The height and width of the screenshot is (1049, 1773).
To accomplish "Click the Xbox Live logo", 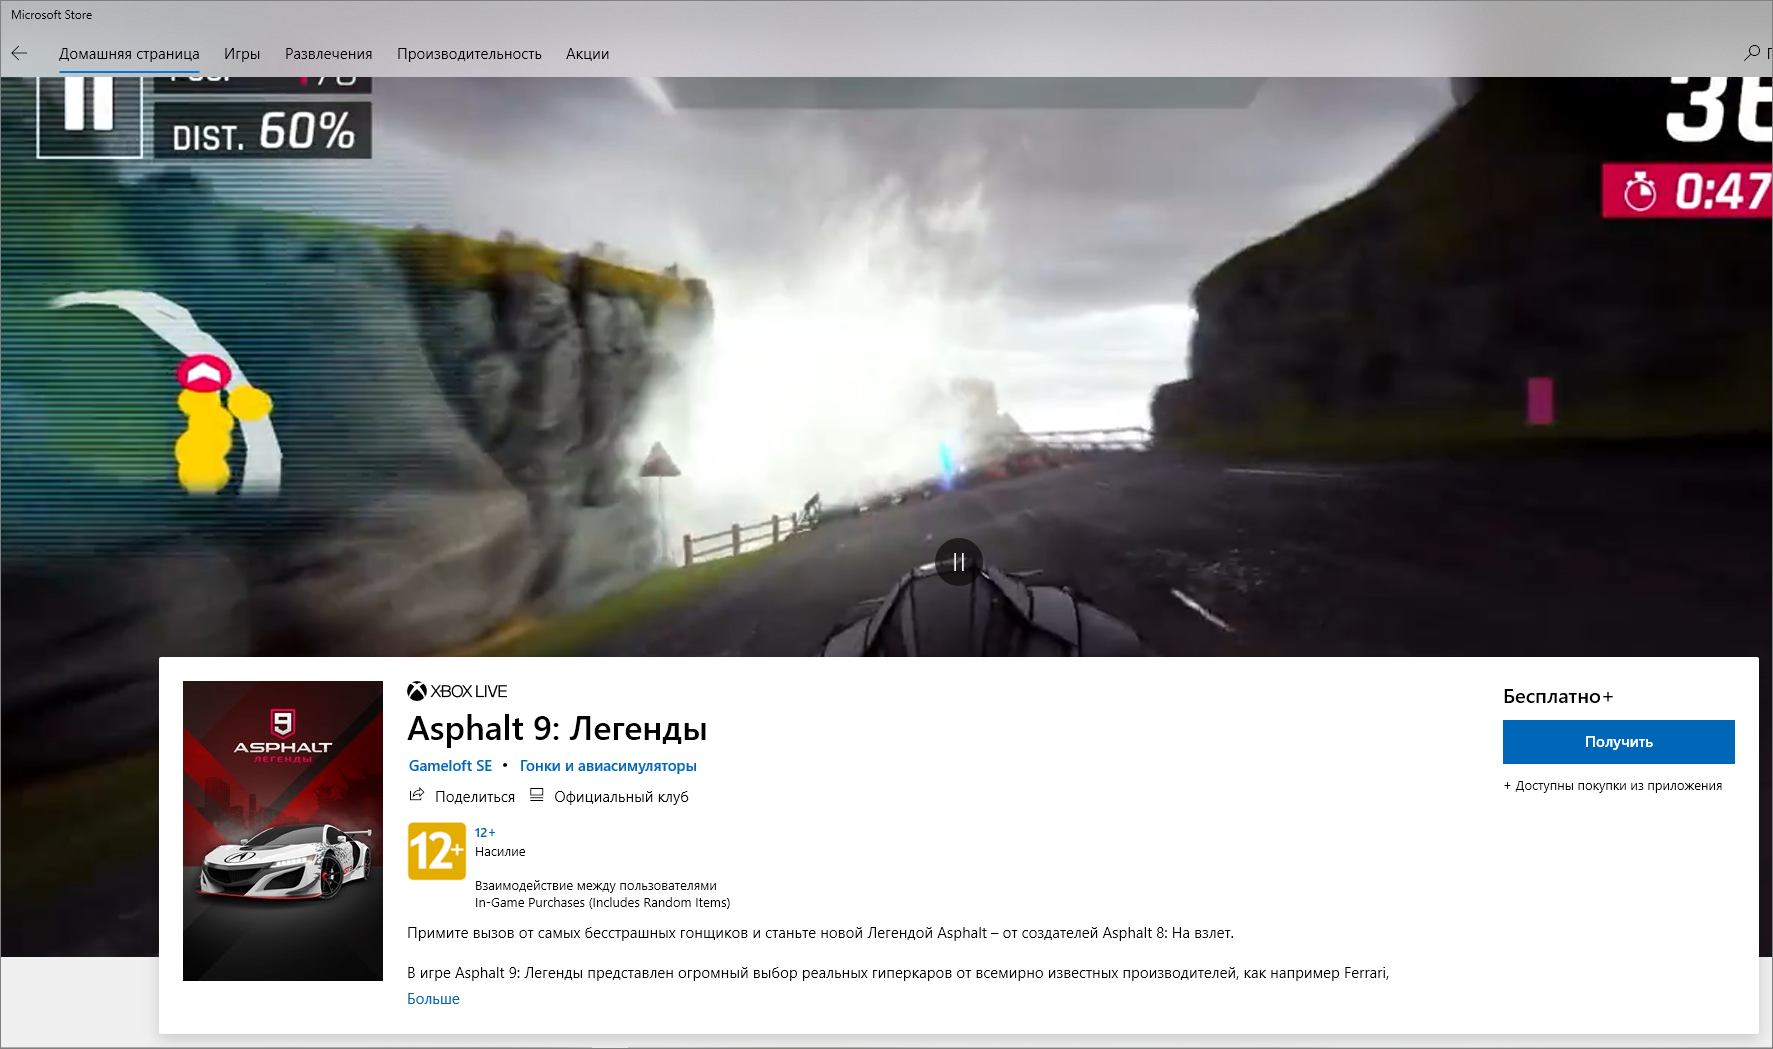I will pyautogui.click(x=457, y=691).
